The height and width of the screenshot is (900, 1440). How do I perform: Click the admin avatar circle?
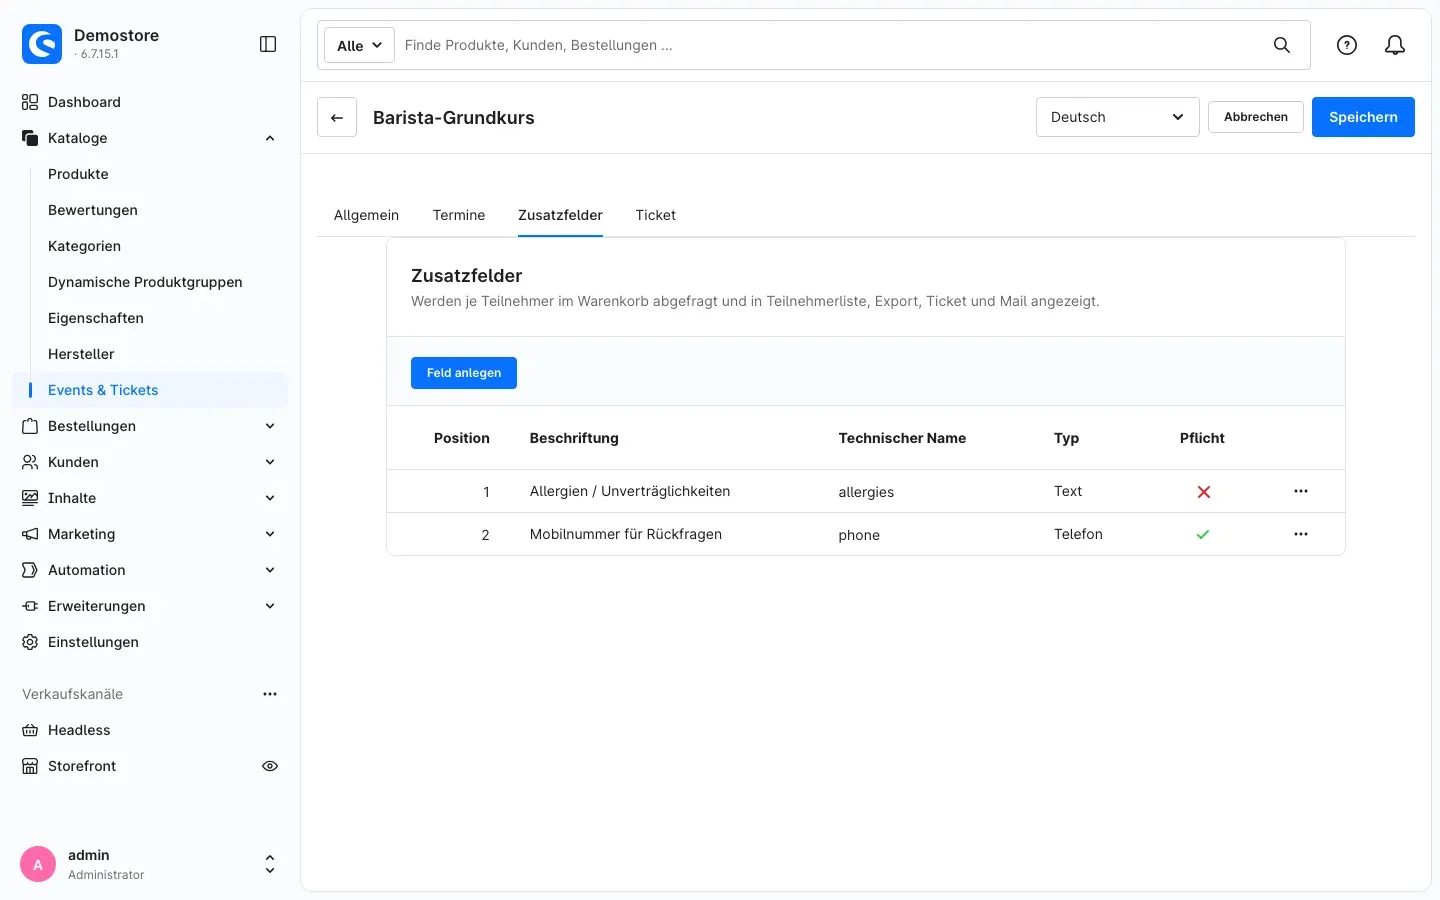click(38, 865)
